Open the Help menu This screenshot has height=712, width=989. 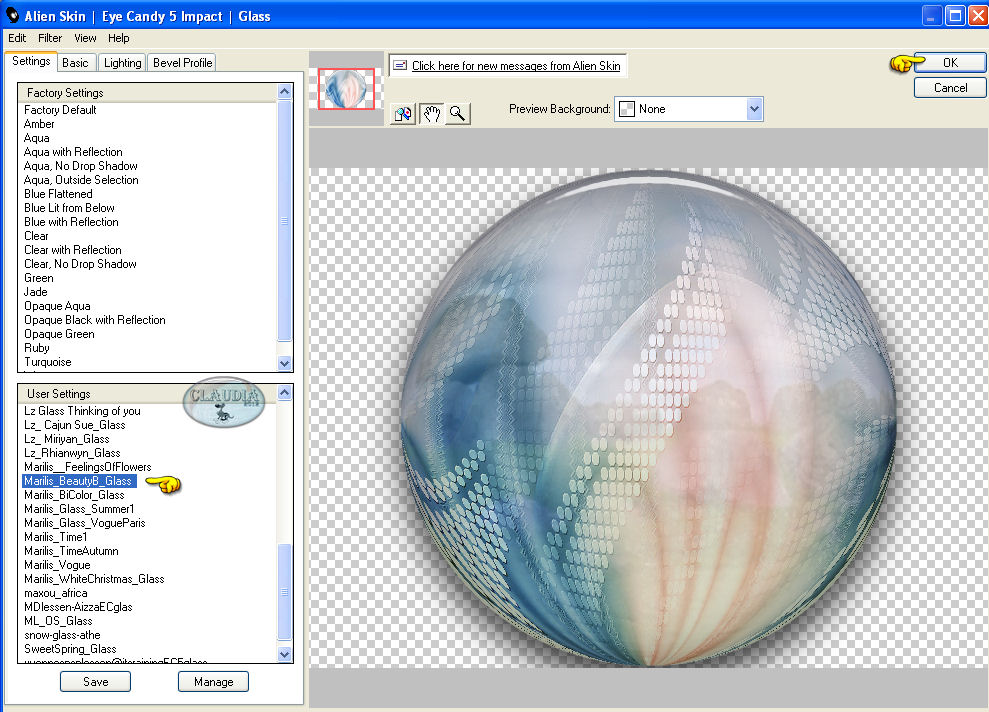tap(119, 38)
